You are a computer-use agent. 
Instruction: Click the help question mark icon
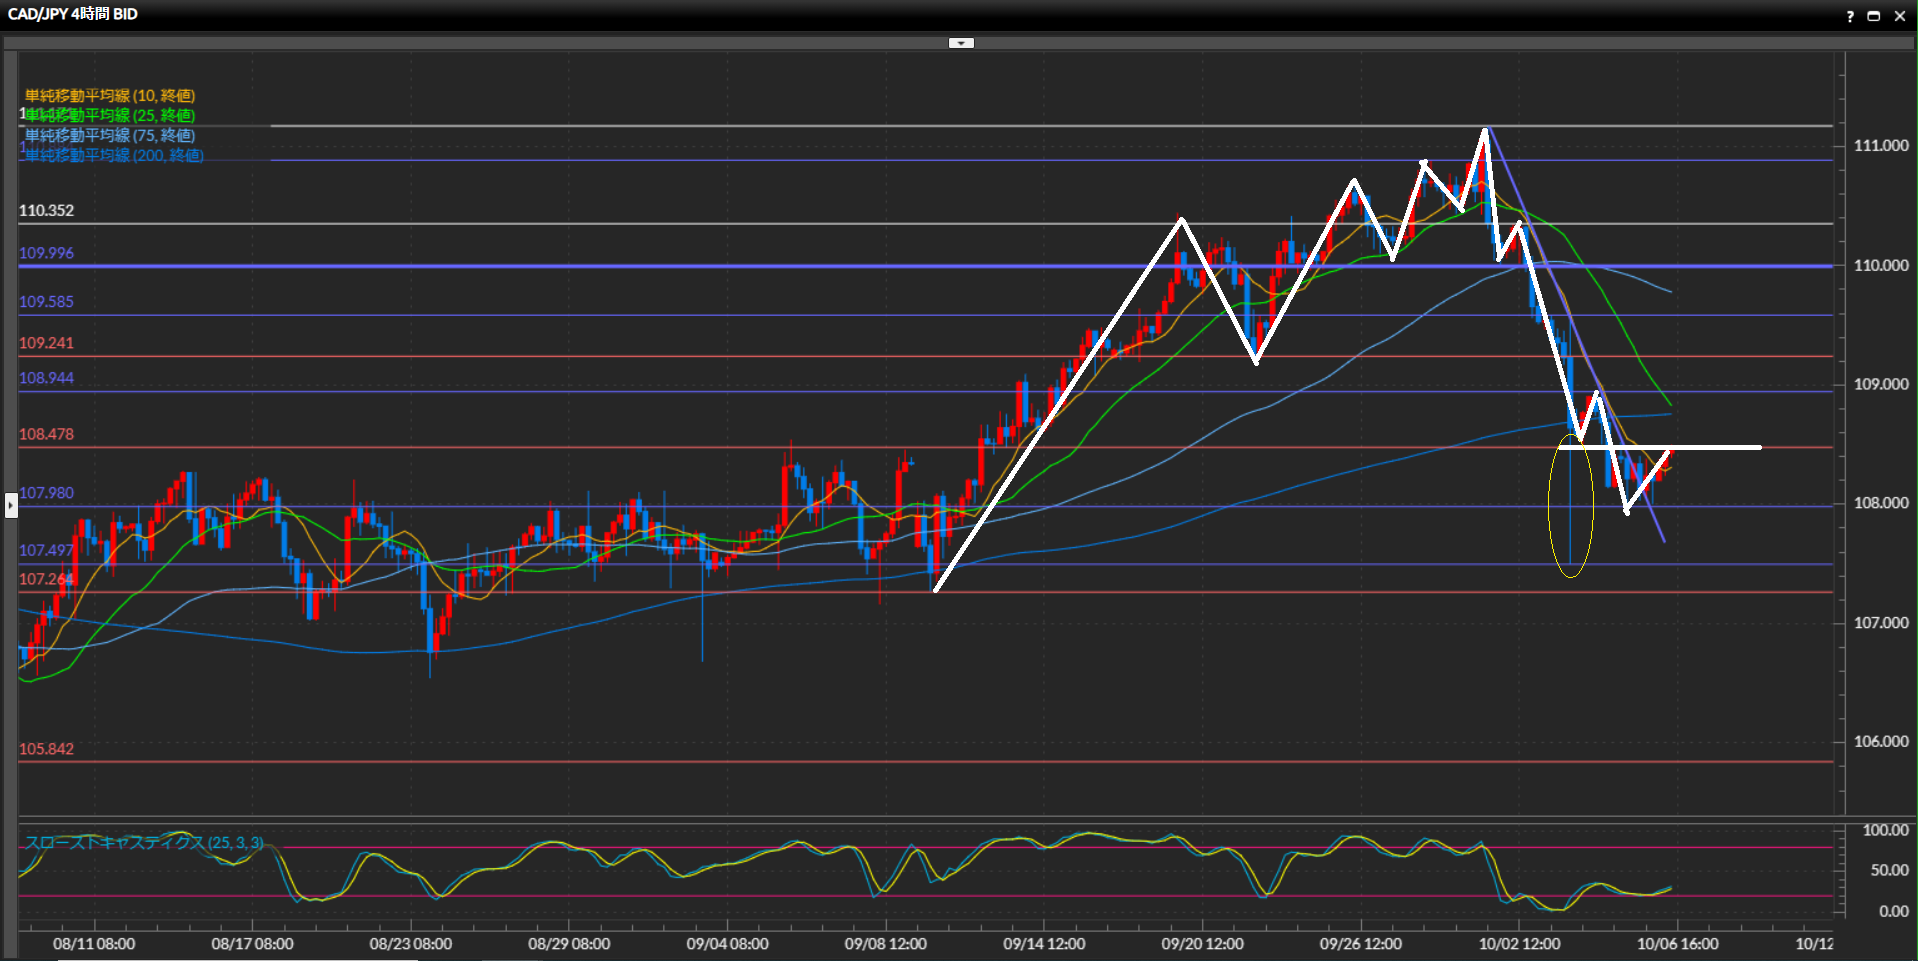(x=1849, y=16)
